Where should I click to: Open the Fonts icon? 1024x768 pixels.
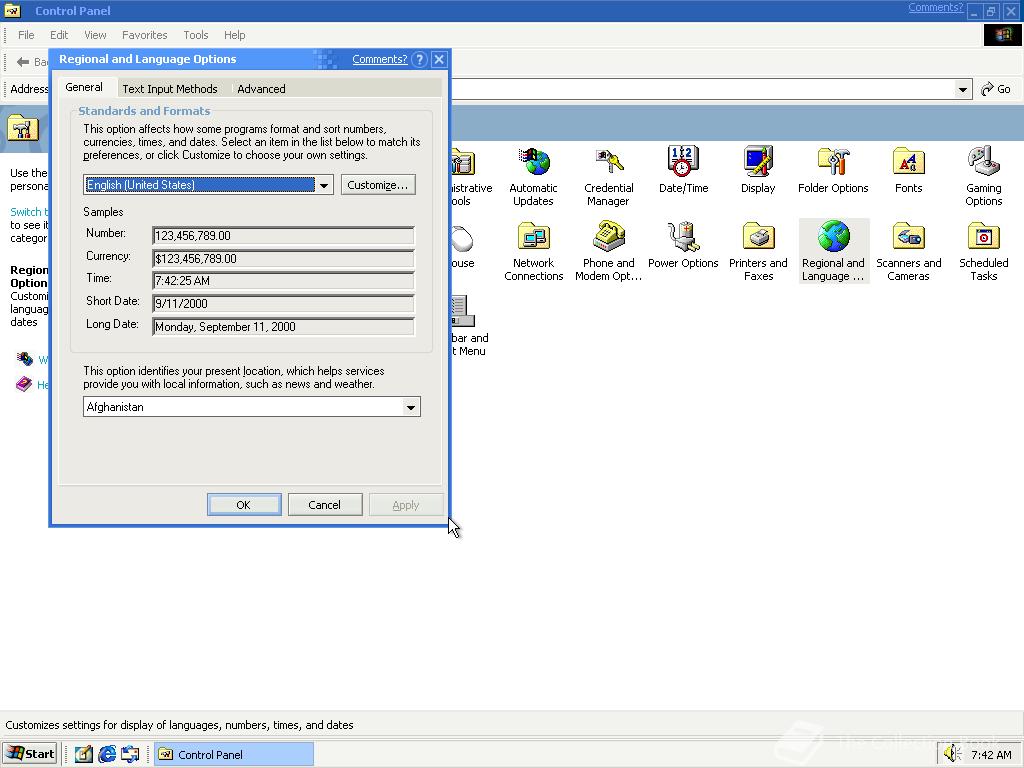(908, 170)
